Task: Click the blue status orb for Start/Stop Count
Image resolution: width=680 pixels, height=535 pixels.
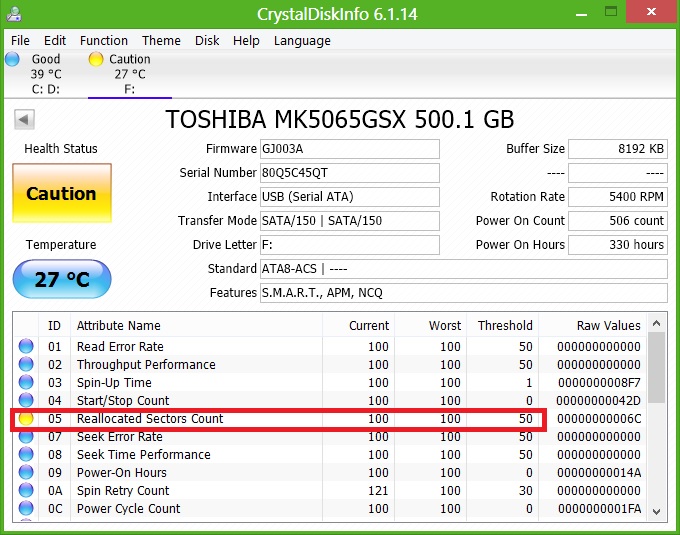Action: pyautogui.click(x=26, y=400)
